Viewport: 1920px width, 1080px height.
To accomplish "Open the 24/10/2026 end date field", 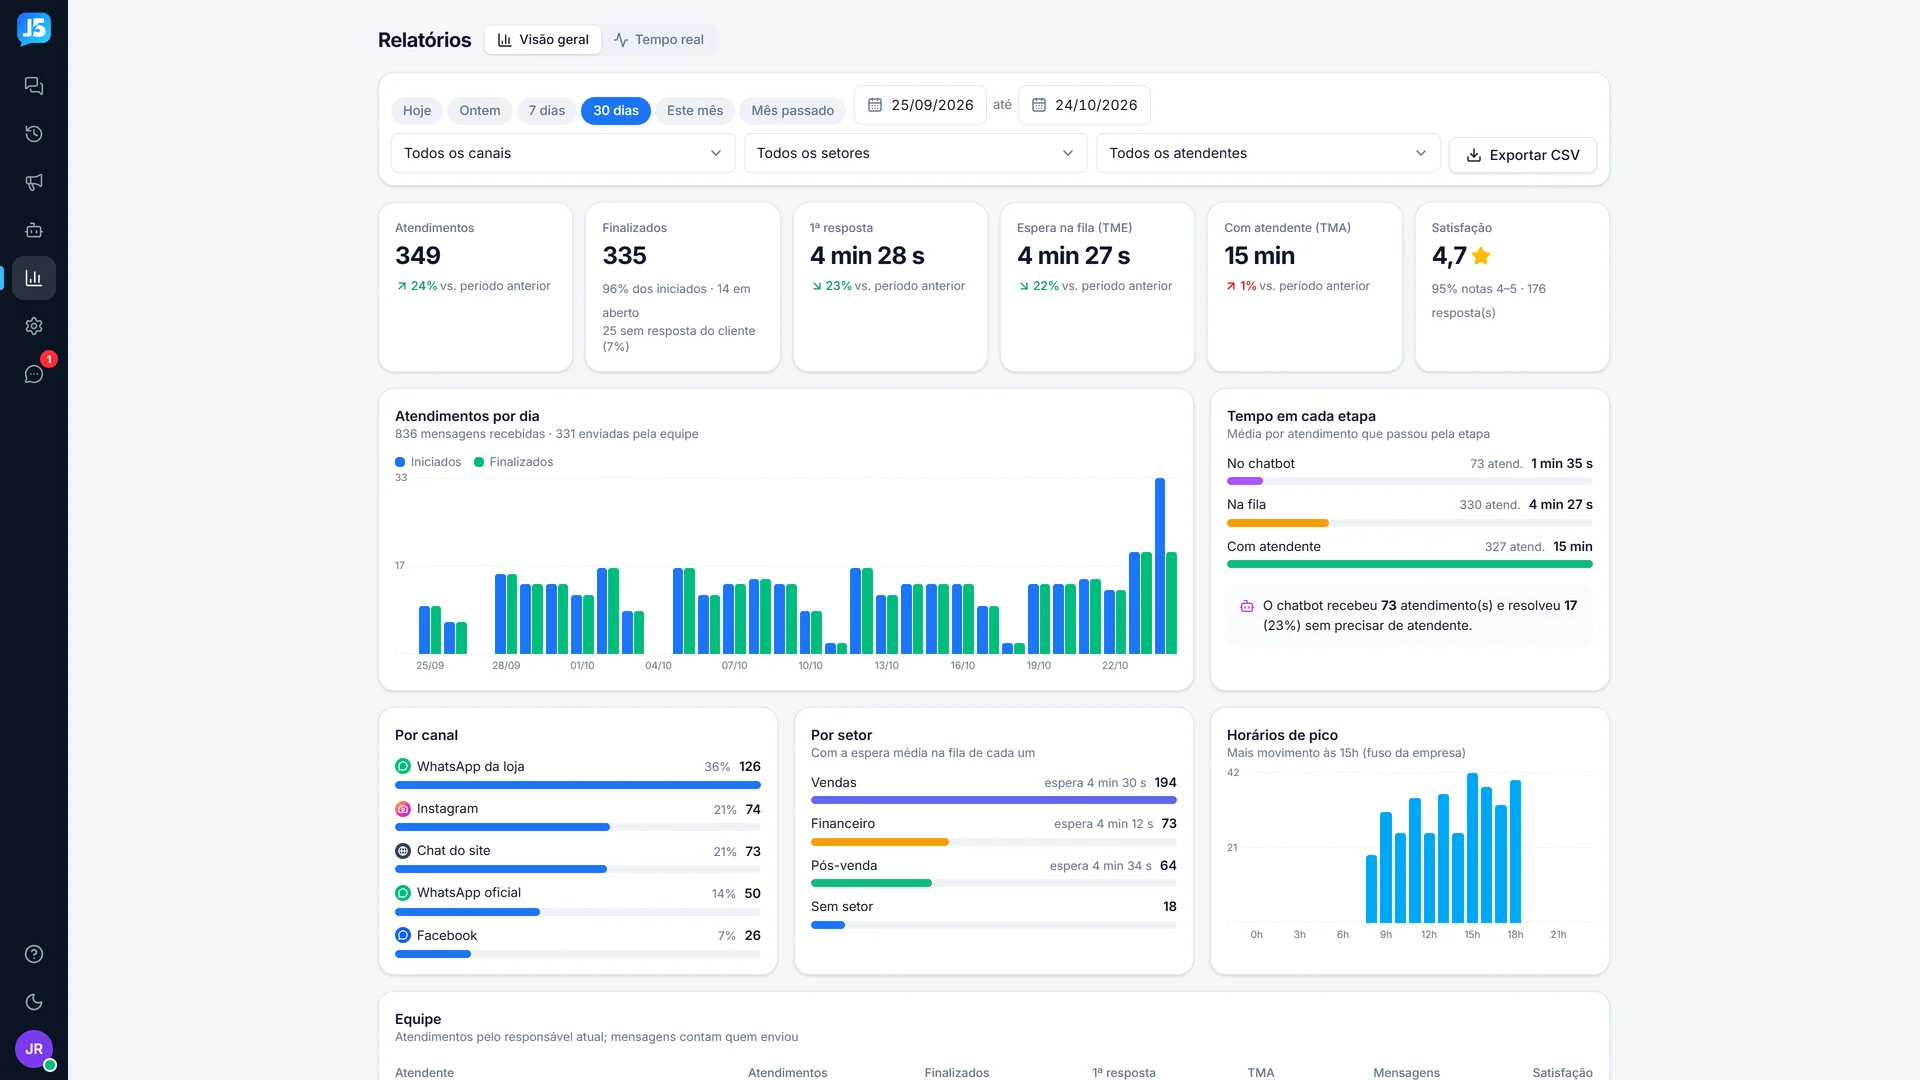I will click(1084, 105).
